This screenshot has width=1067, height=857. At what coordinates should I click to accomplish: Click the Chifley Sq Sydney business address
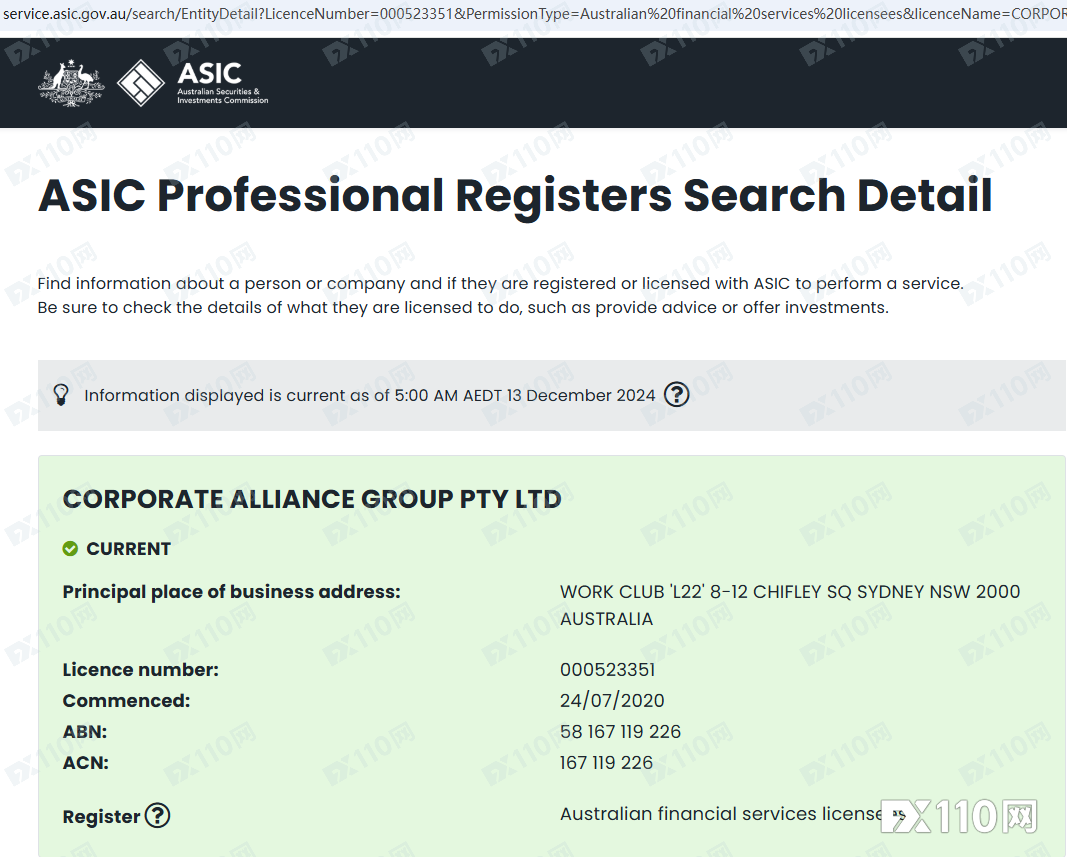789,592
